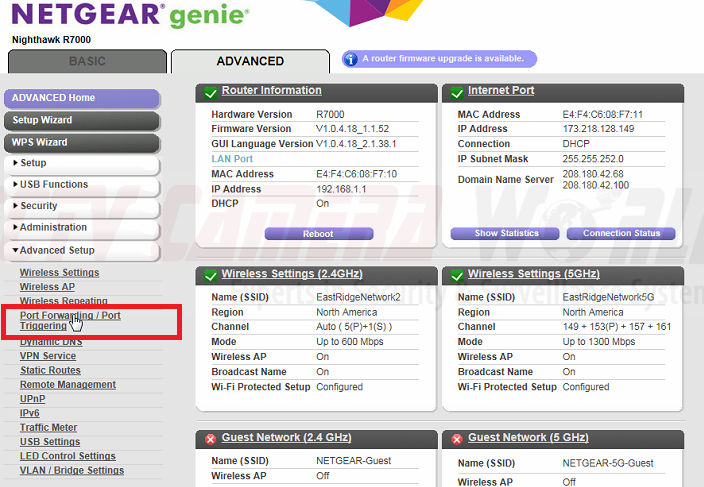Expand the Security section
This screenshot has width=704, height=487.
pyautogui.click(x=82, y=206)
